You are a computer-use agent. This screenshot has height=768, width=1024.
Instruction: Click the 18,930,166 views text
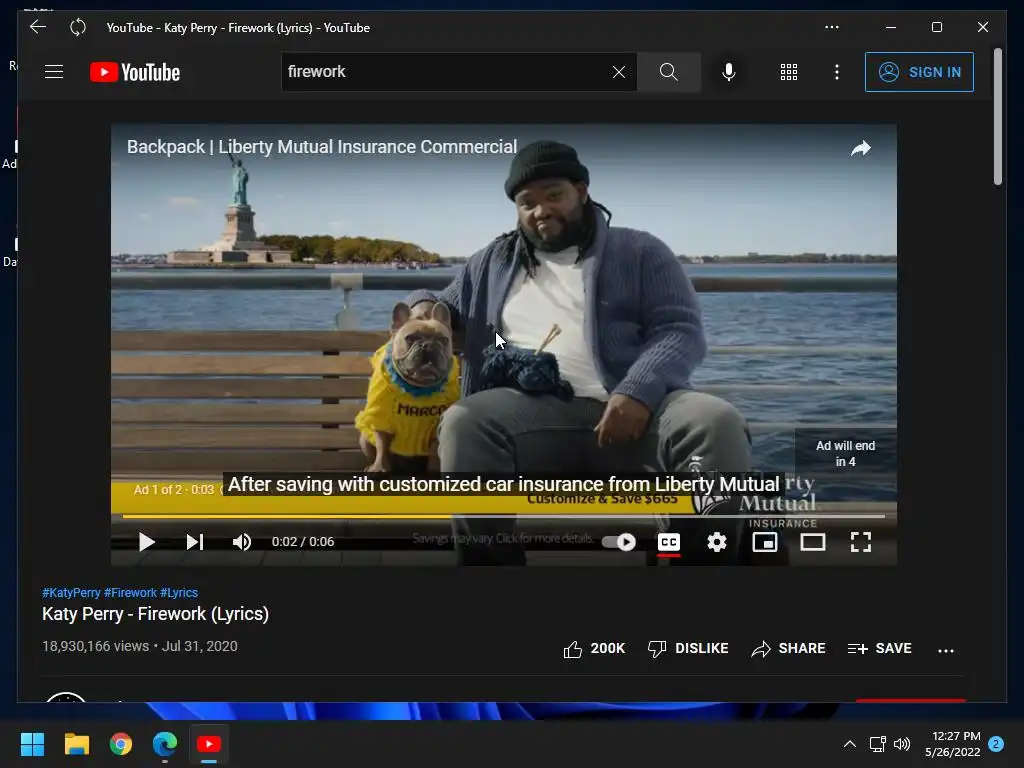point(95,646)
